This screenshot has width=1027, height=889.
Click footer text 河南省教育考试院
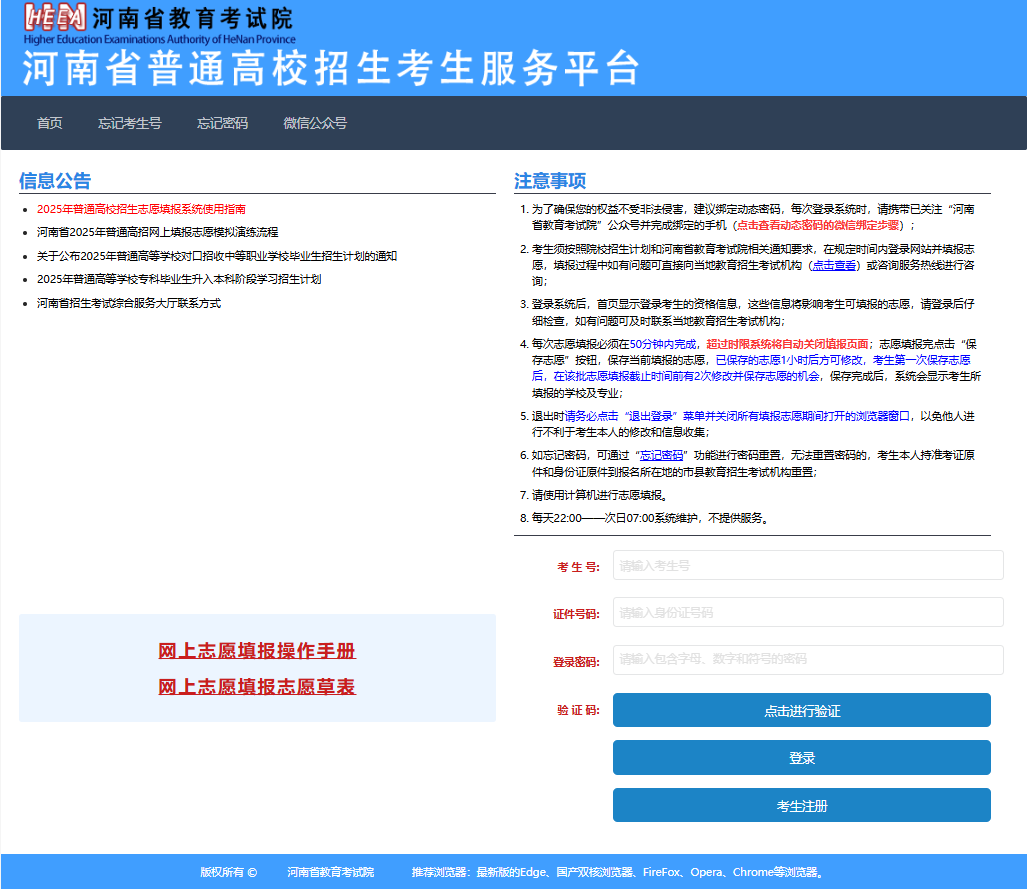tap(330, 872)
